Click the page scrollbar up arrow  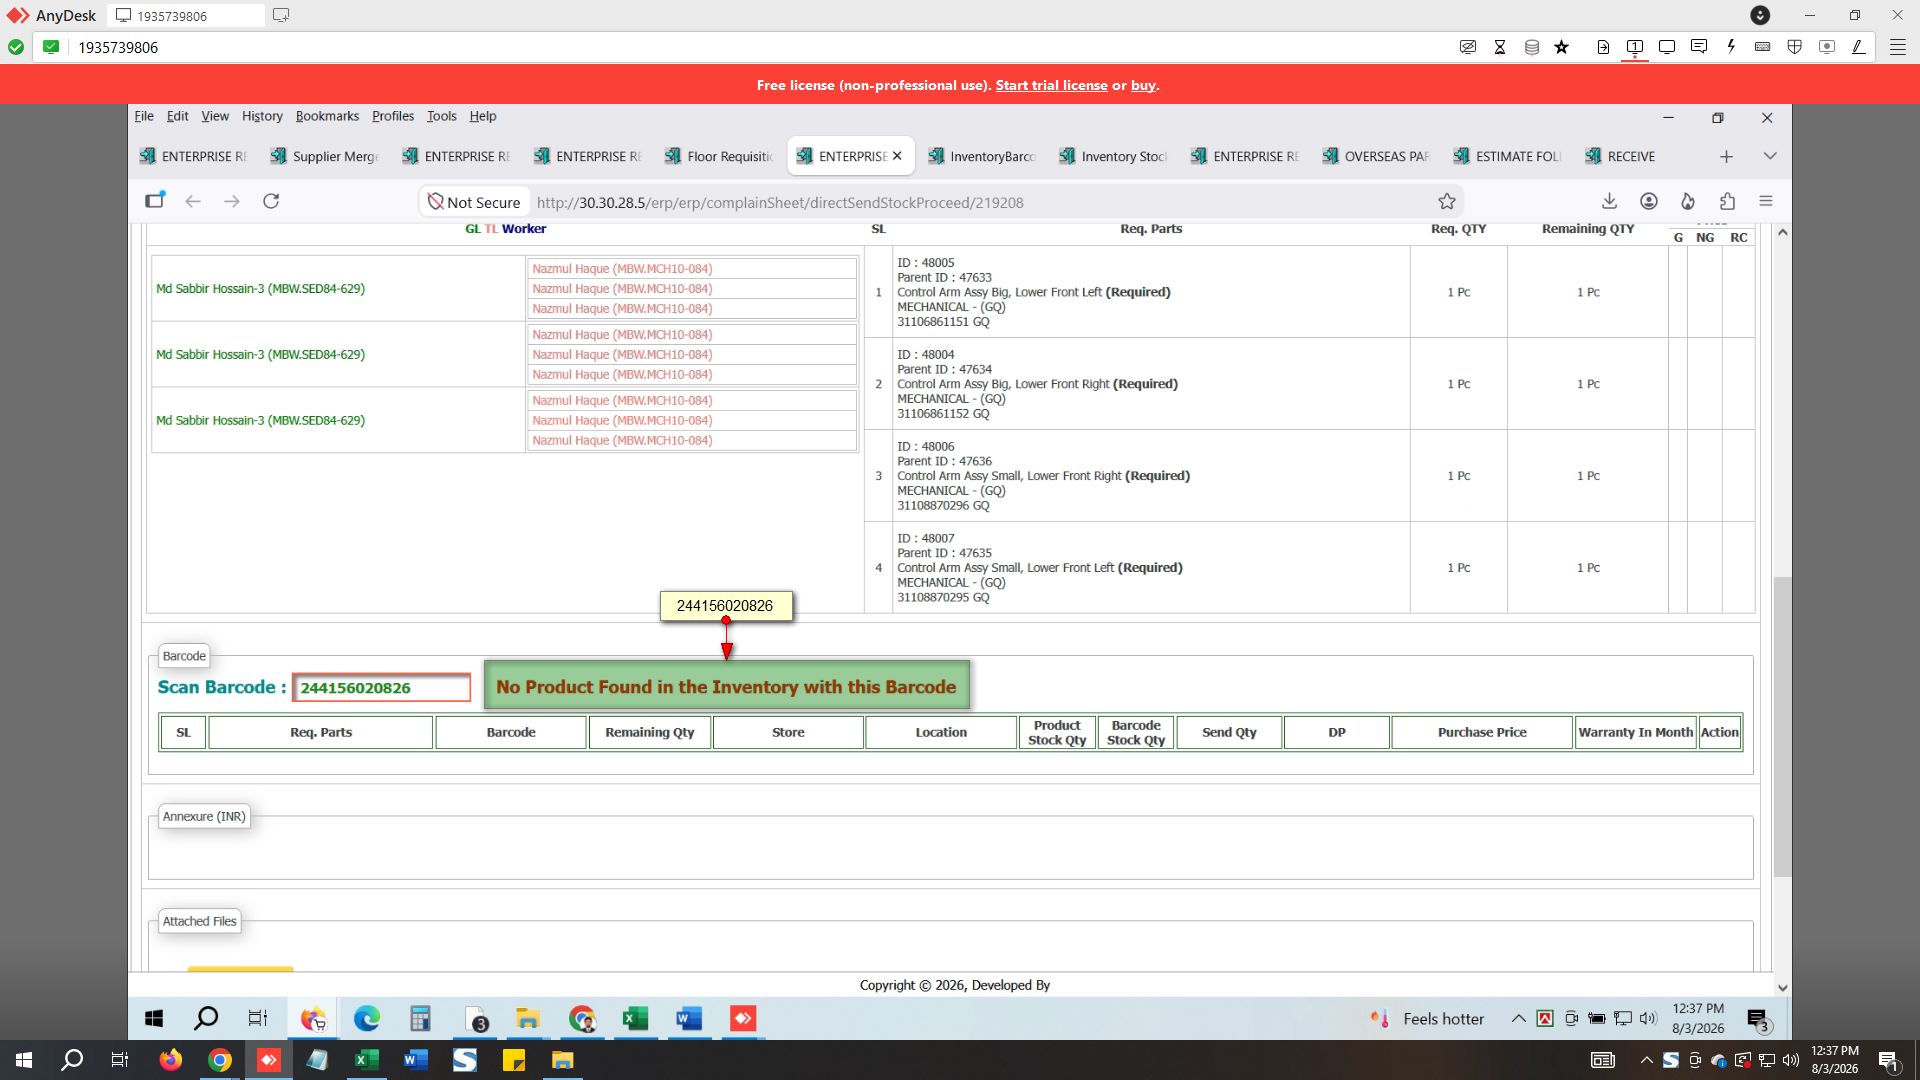1782,232
